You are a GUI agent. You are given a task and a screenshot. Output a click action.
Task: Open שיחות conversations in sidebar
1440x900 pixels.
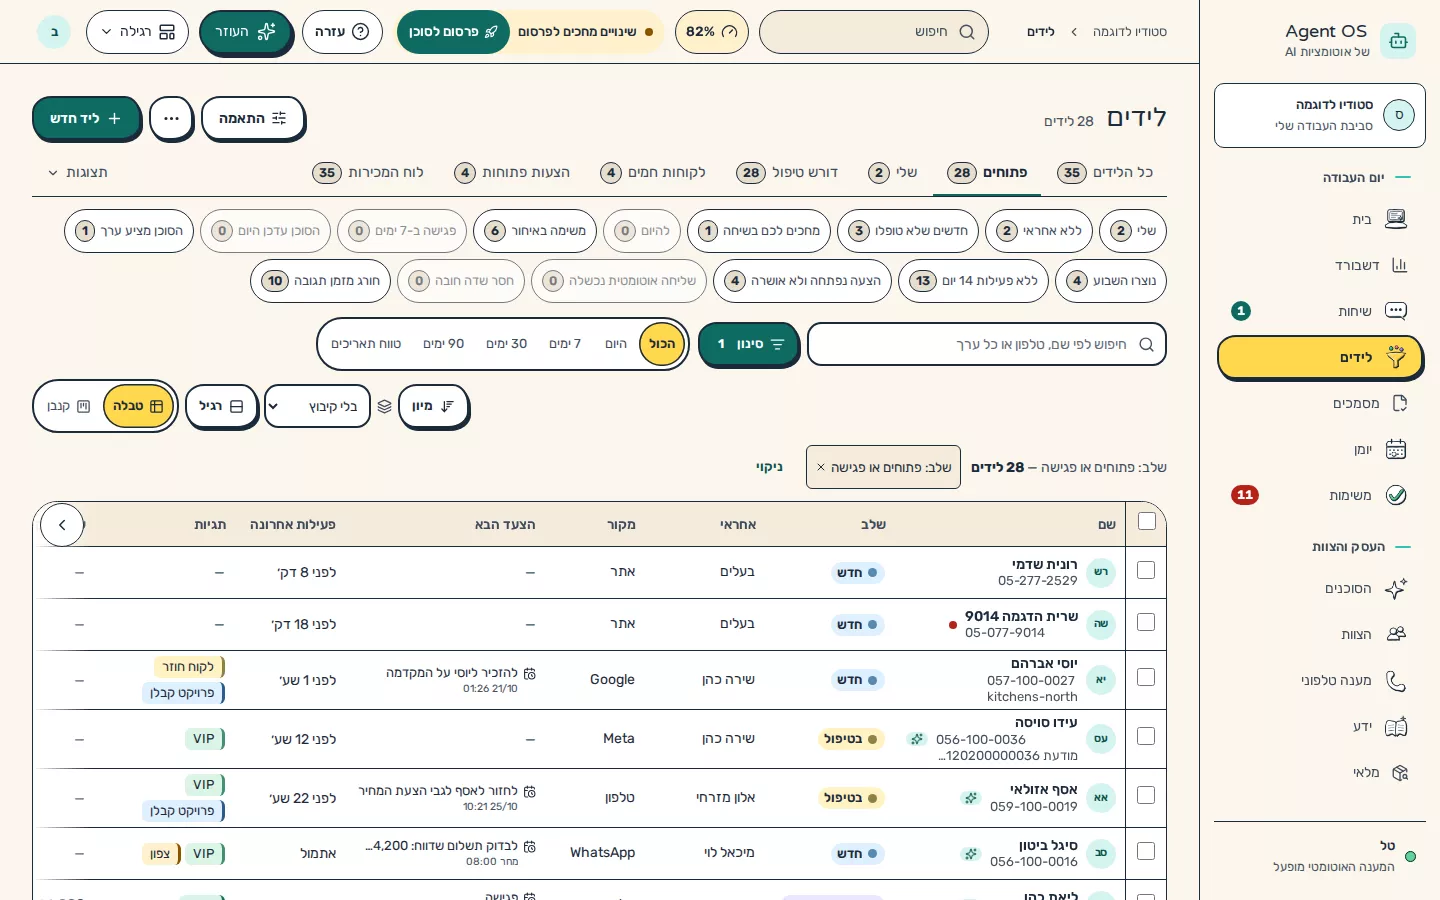pyautogui.click(x=1320, y=311)
